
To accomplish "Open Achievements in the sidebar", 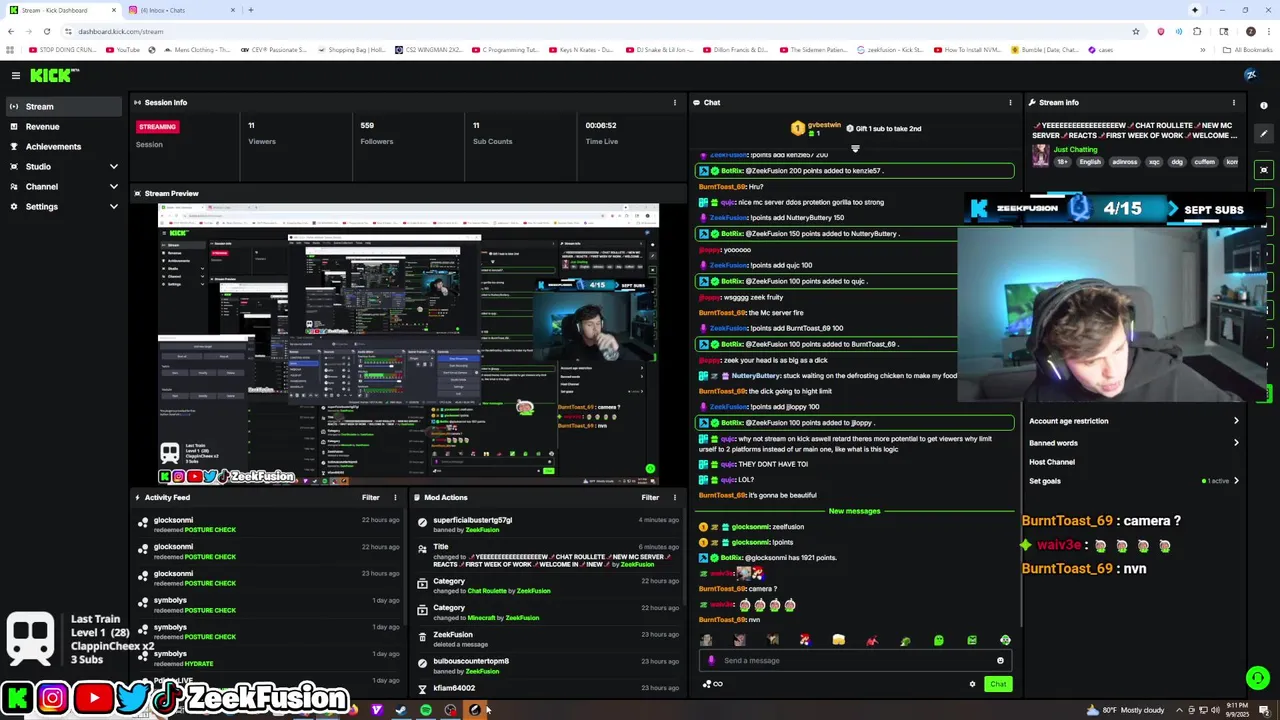I will pyautogui.click(x=64, y=146).
